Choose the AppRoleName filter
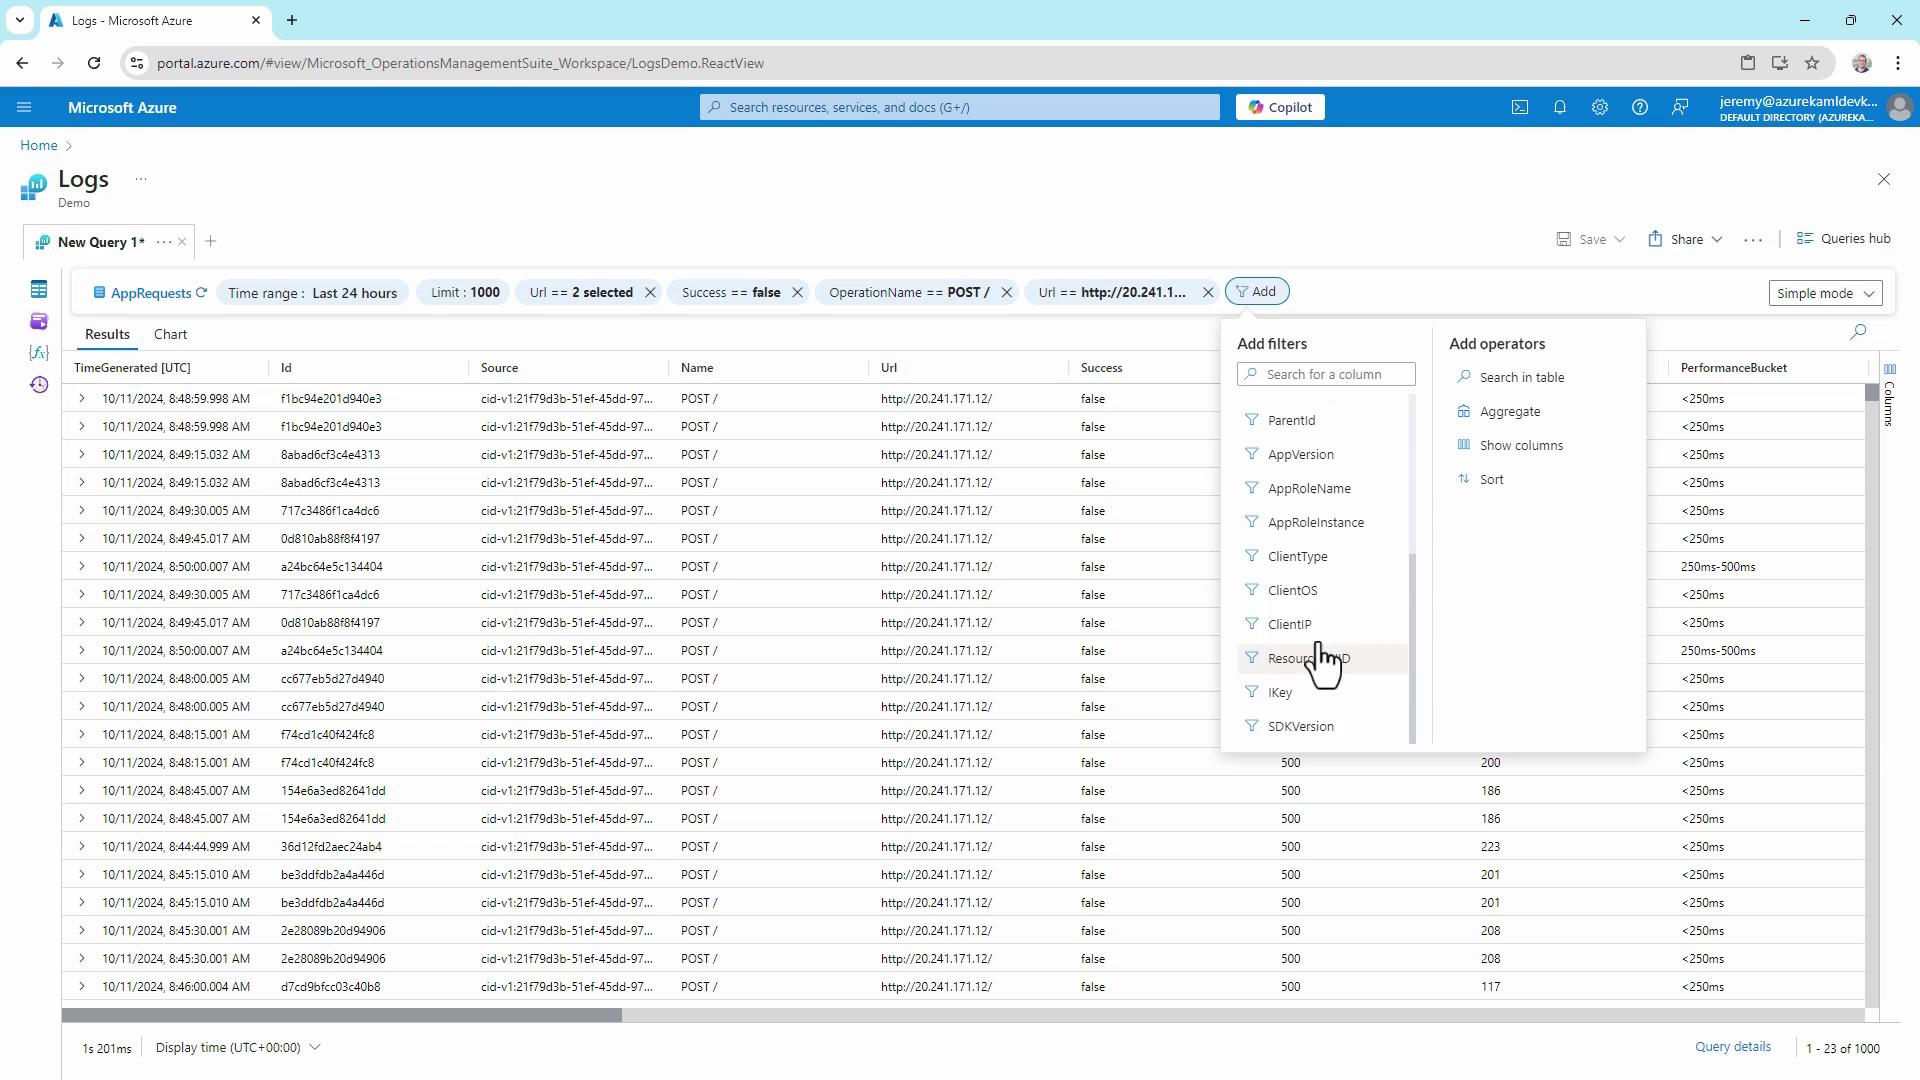This screenshot has height=1080, width=1920. 1322,488
